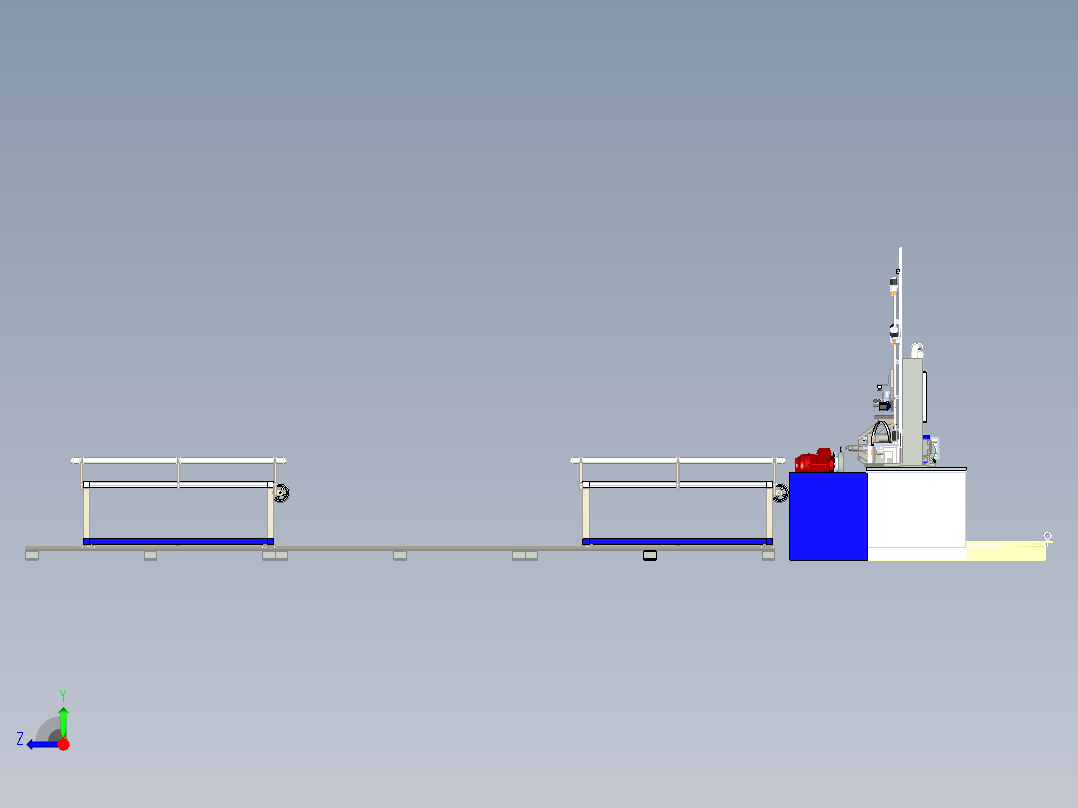The width and height of the screenshot is (1078, 808).
Task: Click the white machine base cabinet
Action: tap(915, 512)
